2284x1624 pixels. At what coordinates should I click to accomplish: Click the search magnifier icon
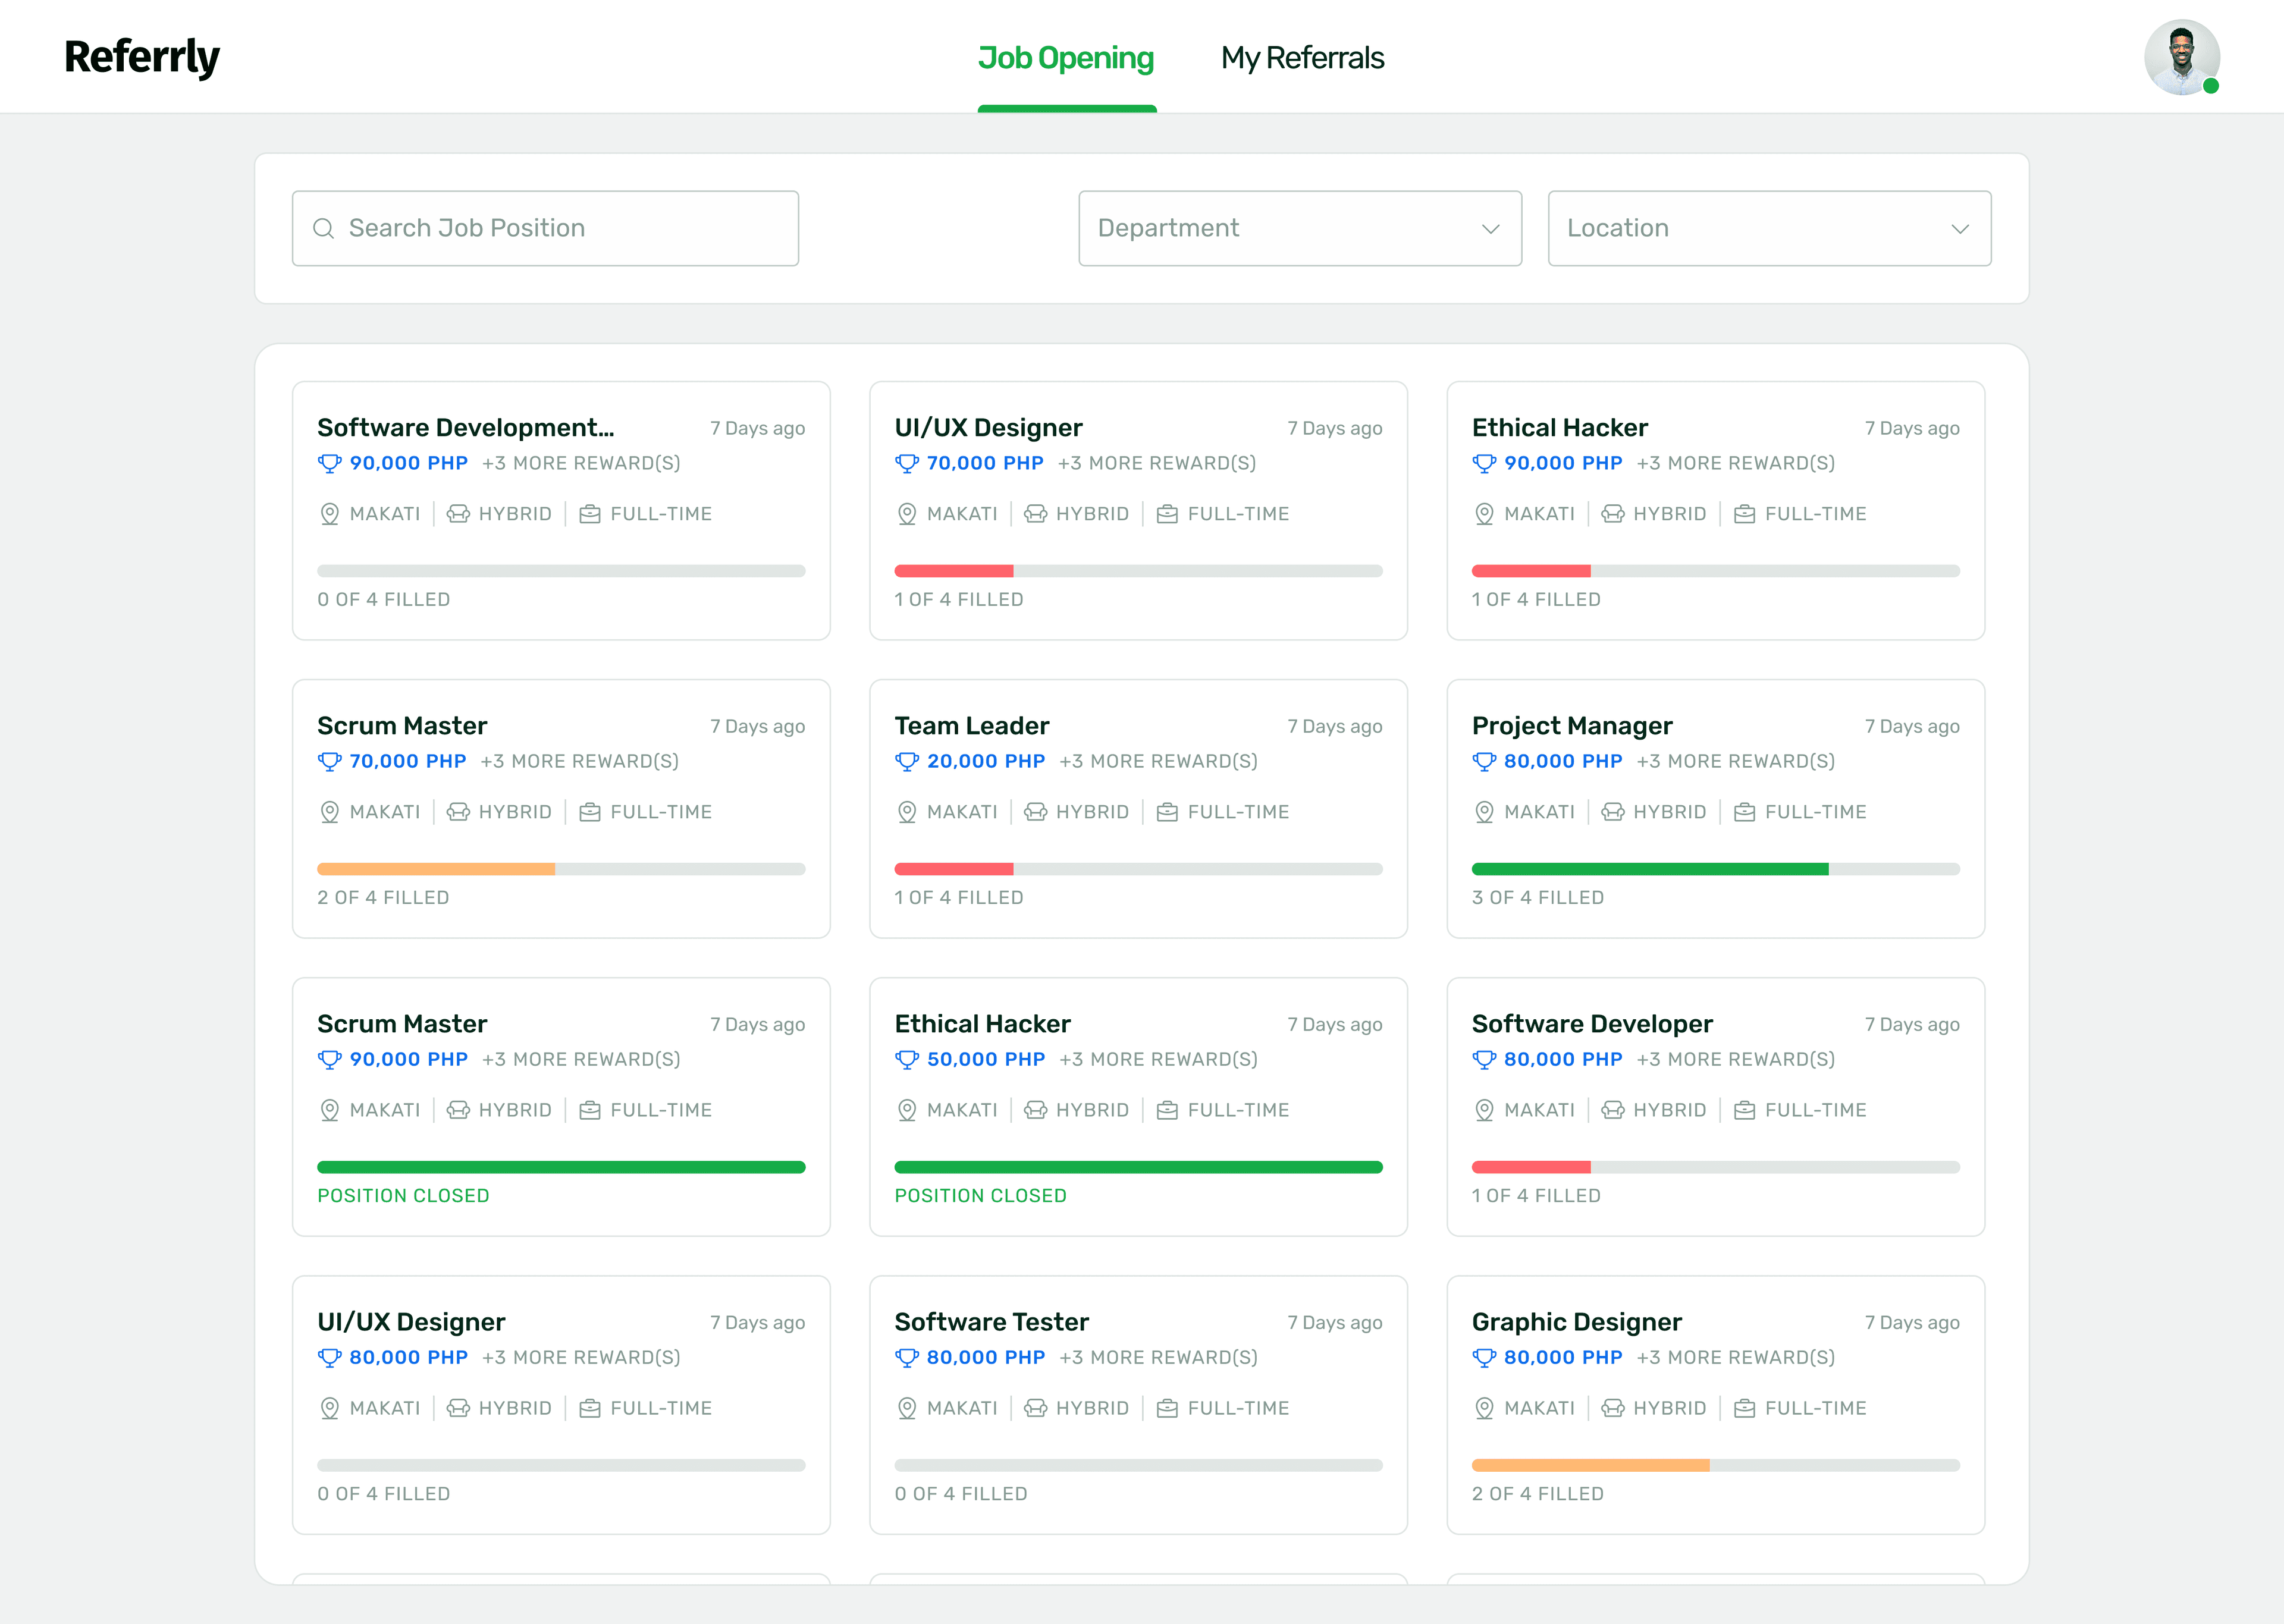(323, 229)
